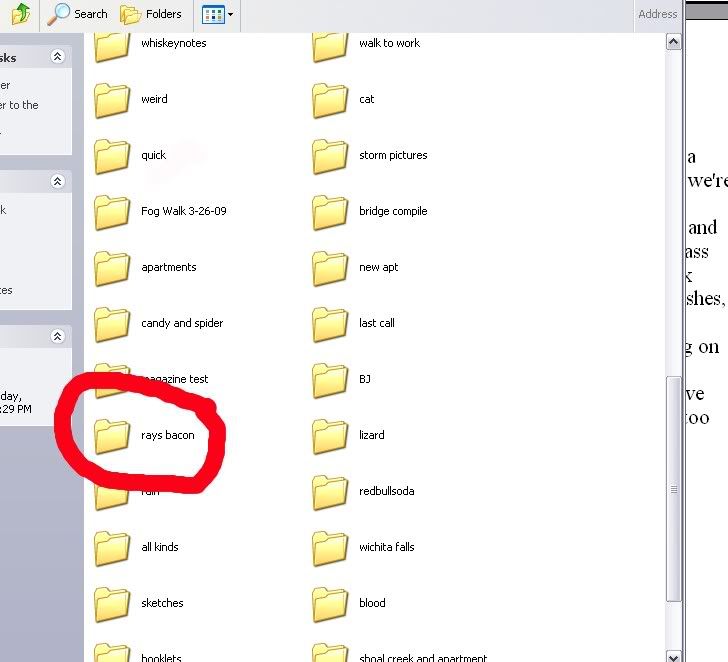Select the redbullsoda folder icon
Viewport: 728px width, 662px height.
(x=330, y=492)
